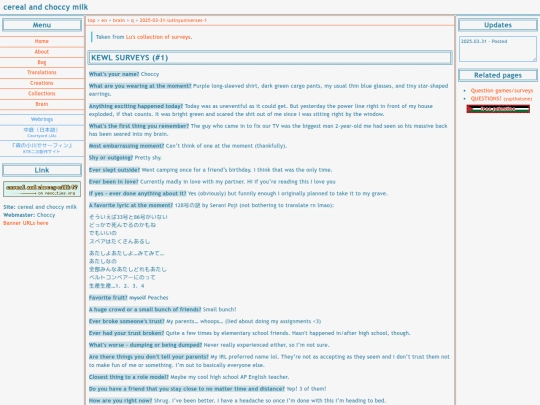The image size is (540, 405).
Task: Open the Webrings link in sidebar
Action: [42, 119]
